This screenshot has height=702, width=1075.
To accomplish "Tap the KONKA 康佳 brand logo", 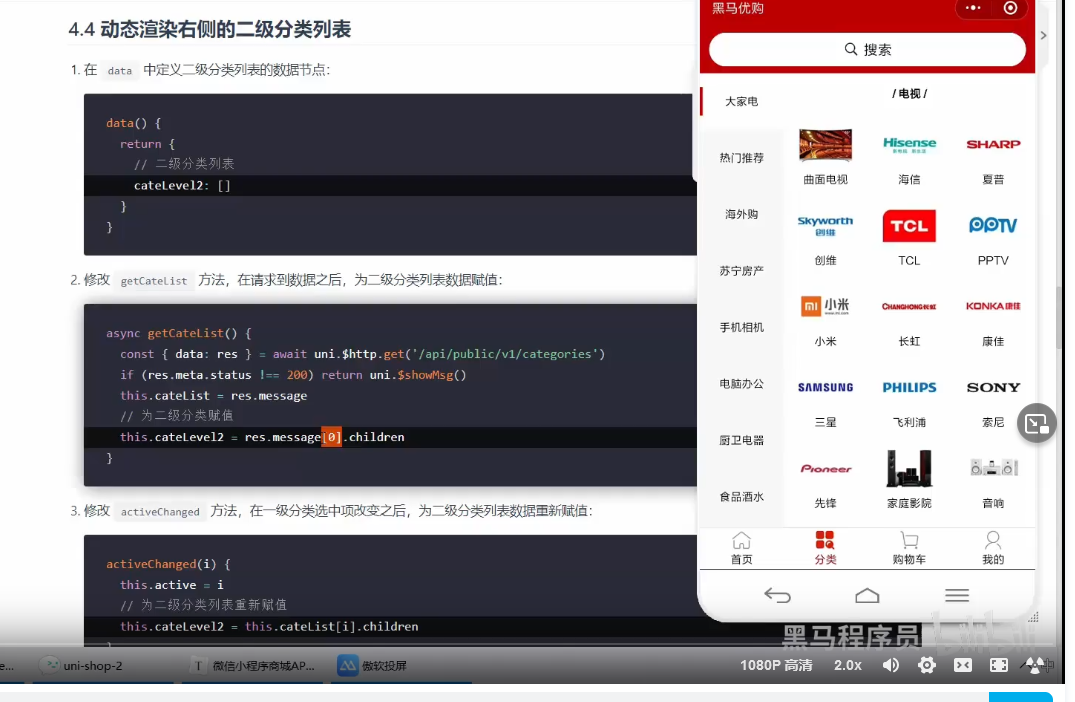I will tap(993, 306).
